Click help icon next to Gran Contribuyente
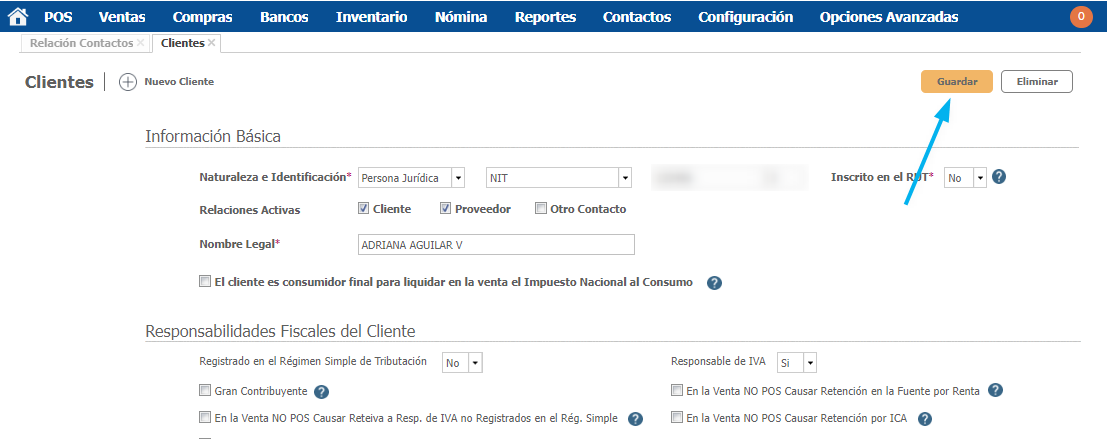This screenshot has width=1107, height=439. [322, 392]
